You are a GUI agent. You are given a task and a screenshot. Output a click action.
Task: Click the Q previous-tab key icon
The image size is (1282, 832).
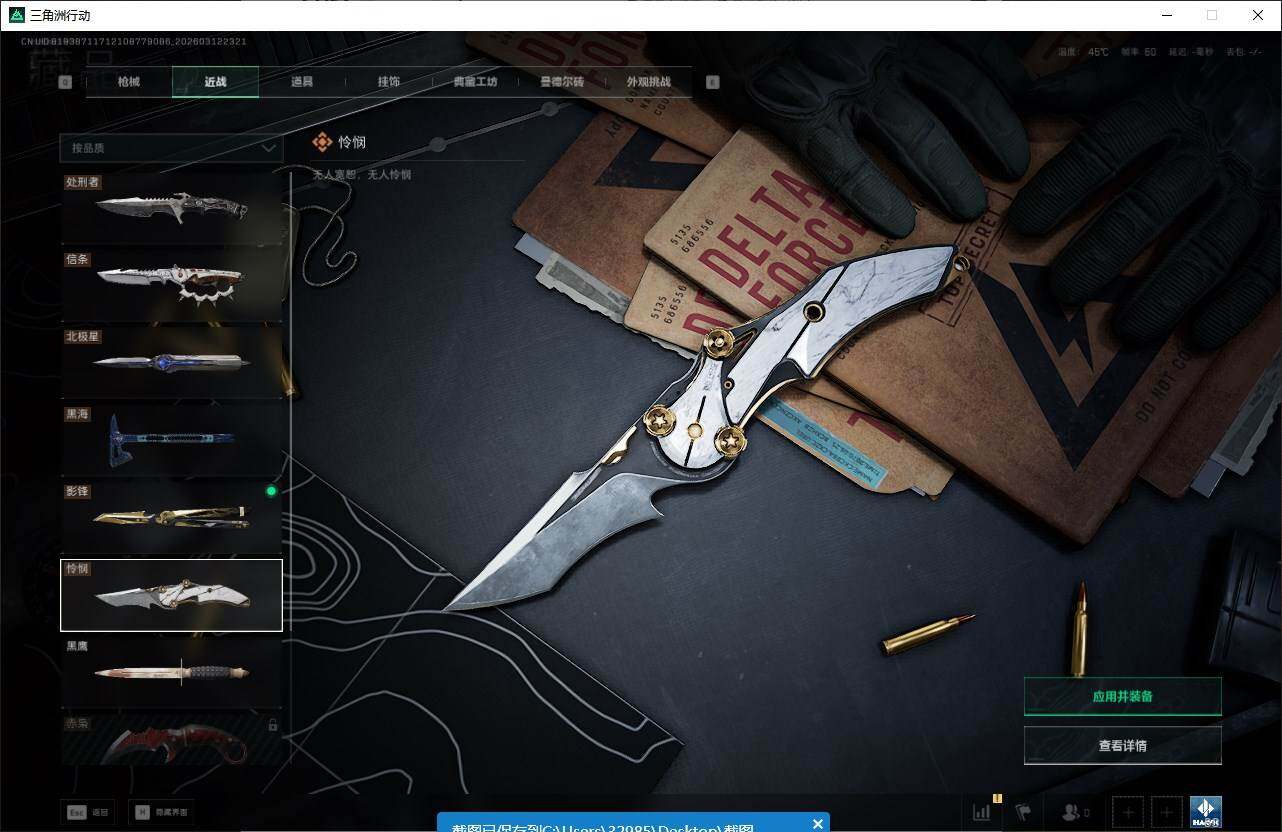coord(65,82)
